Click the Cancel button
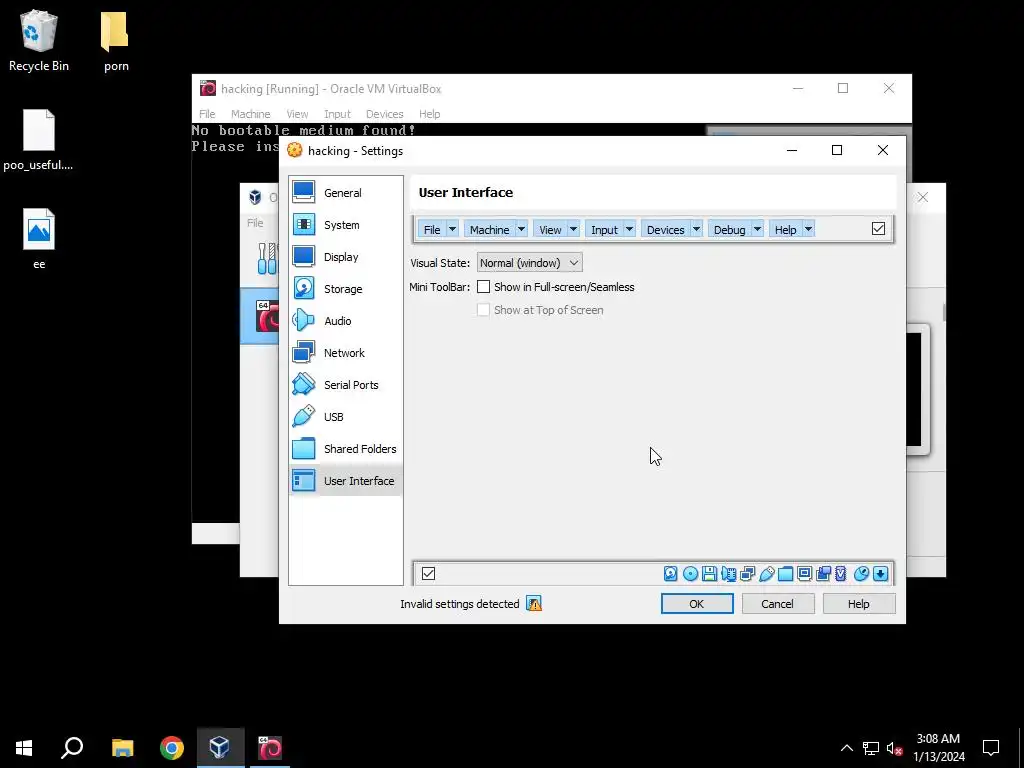The height and width of the screenshot is (768, 1024). click(x=777, y=603)
